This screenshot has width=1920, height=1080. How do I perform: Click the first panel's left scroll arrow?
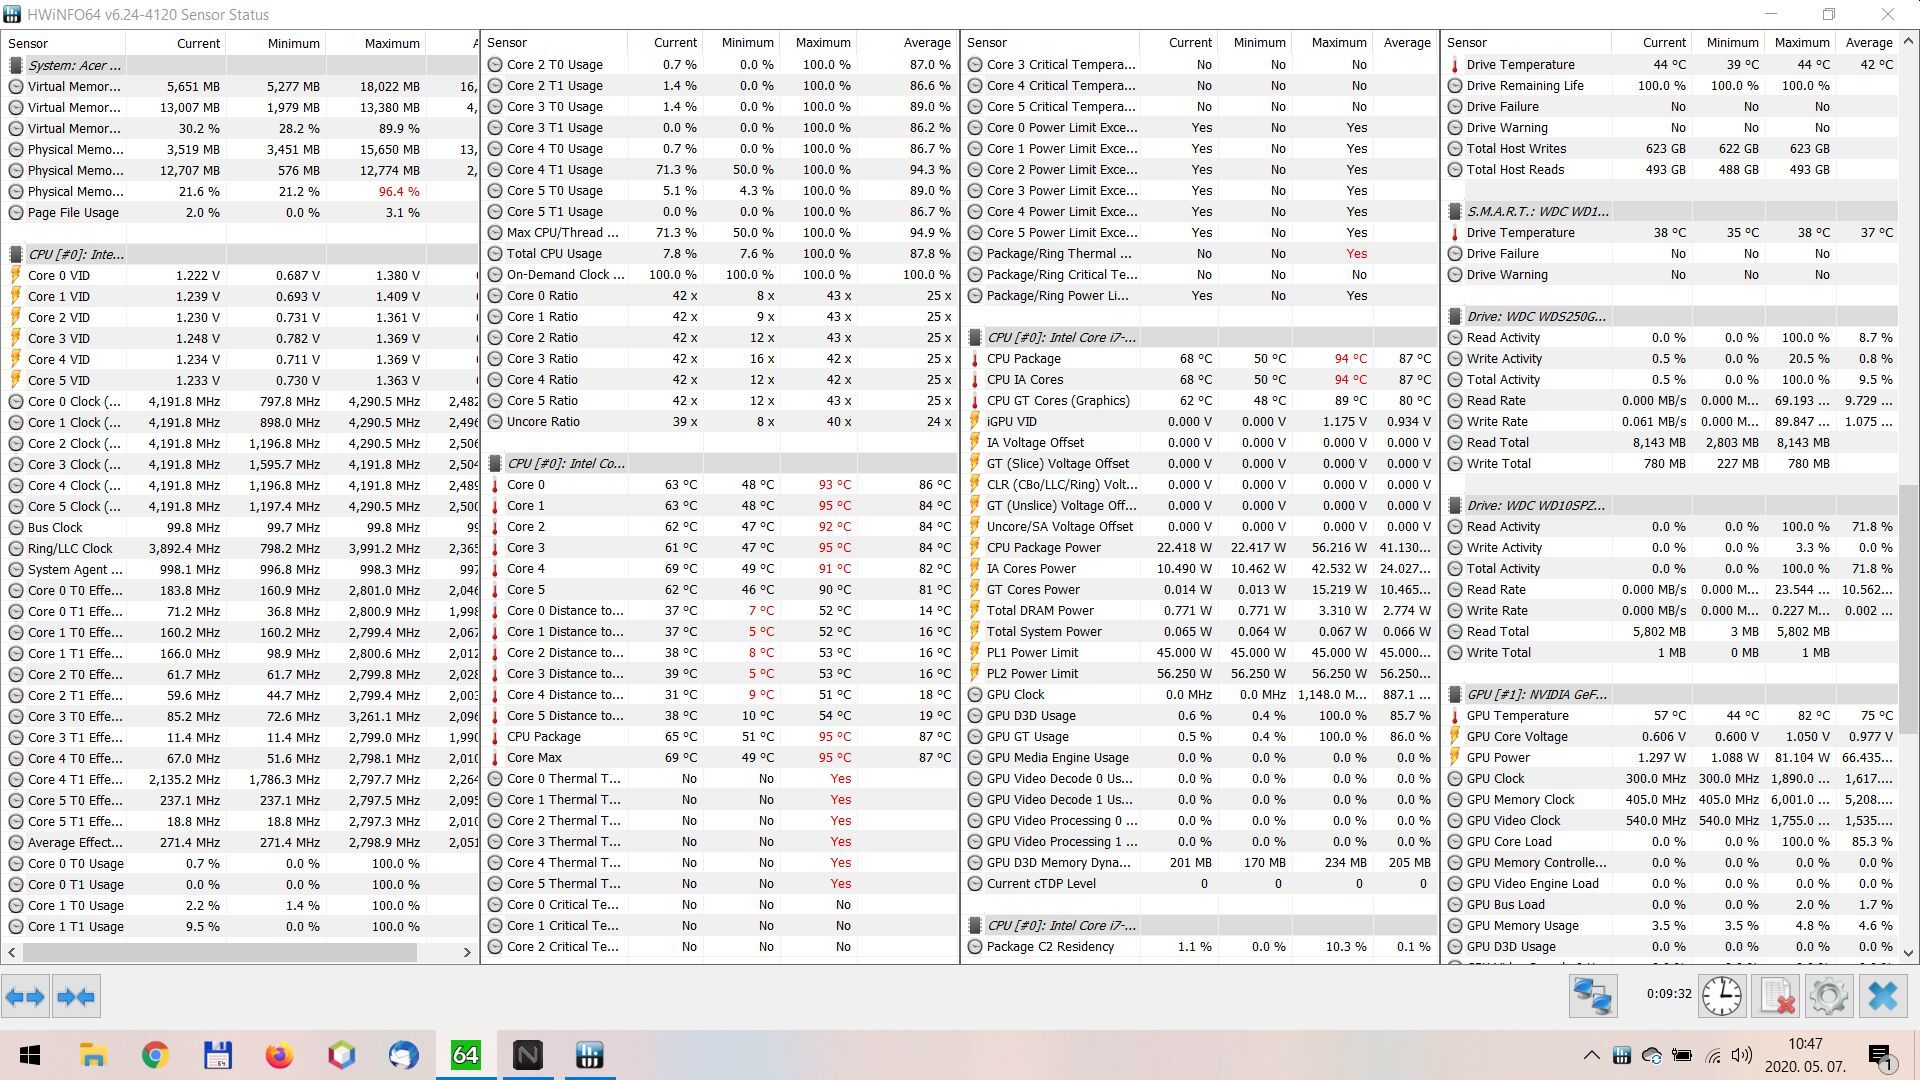click(12, 952)
